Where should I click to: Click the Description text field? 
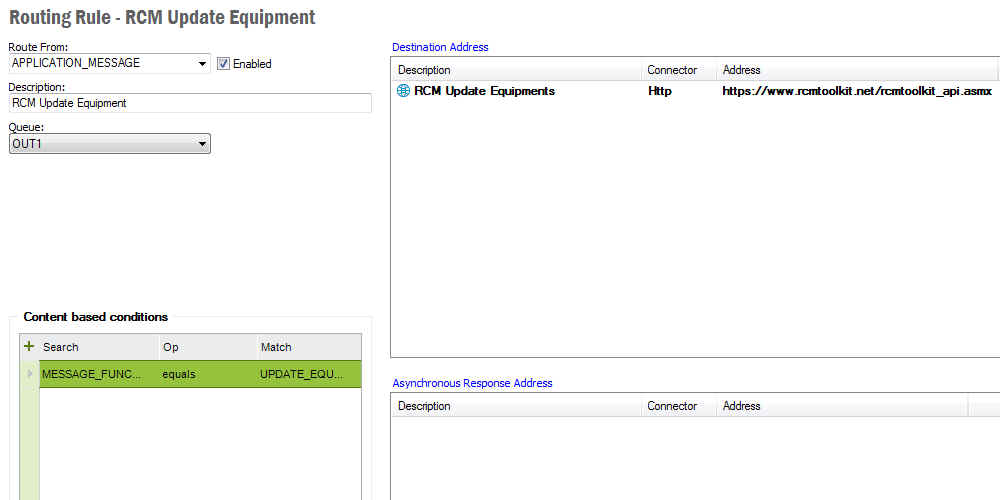pos(190,103)
